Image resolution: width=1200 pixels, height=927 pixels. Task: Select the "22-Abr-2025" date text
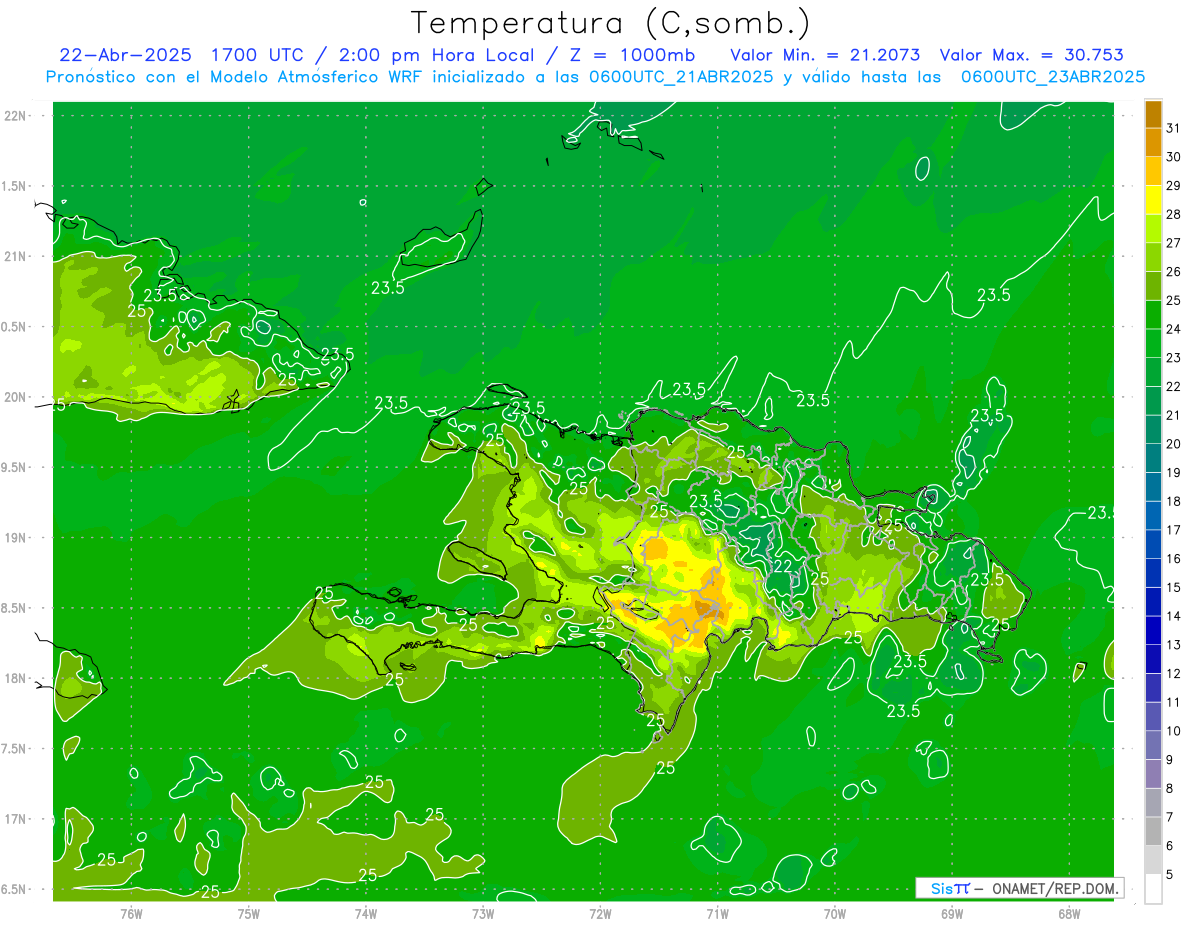(x=124, y=55)
